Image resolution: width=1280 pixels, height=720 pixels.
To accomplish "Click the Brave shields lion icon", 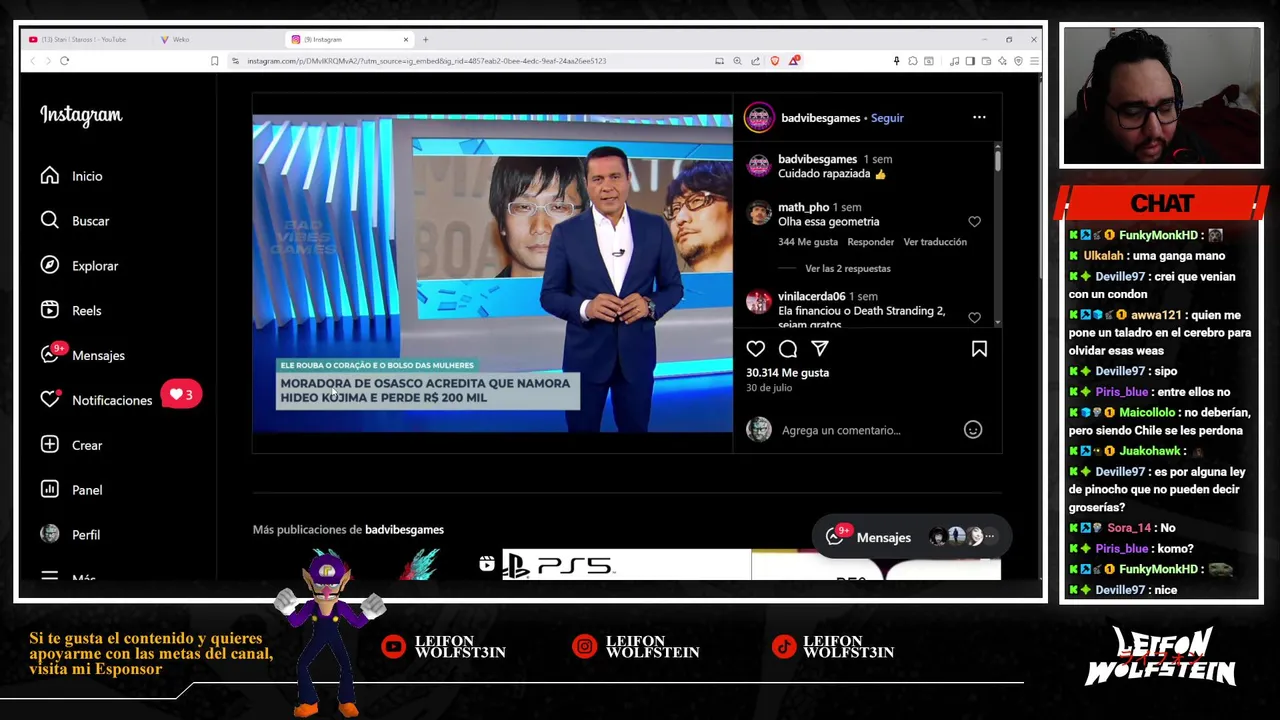I will click(x=774, y=61).
